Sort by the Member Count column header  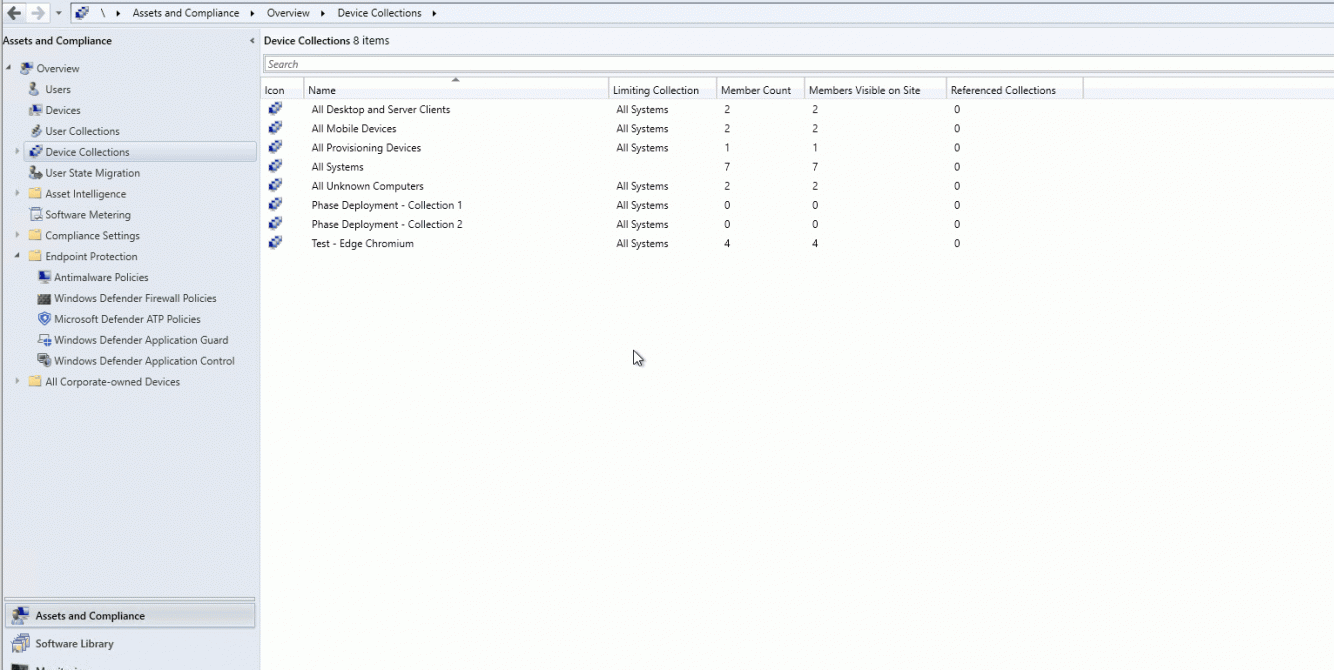(758, 89)
